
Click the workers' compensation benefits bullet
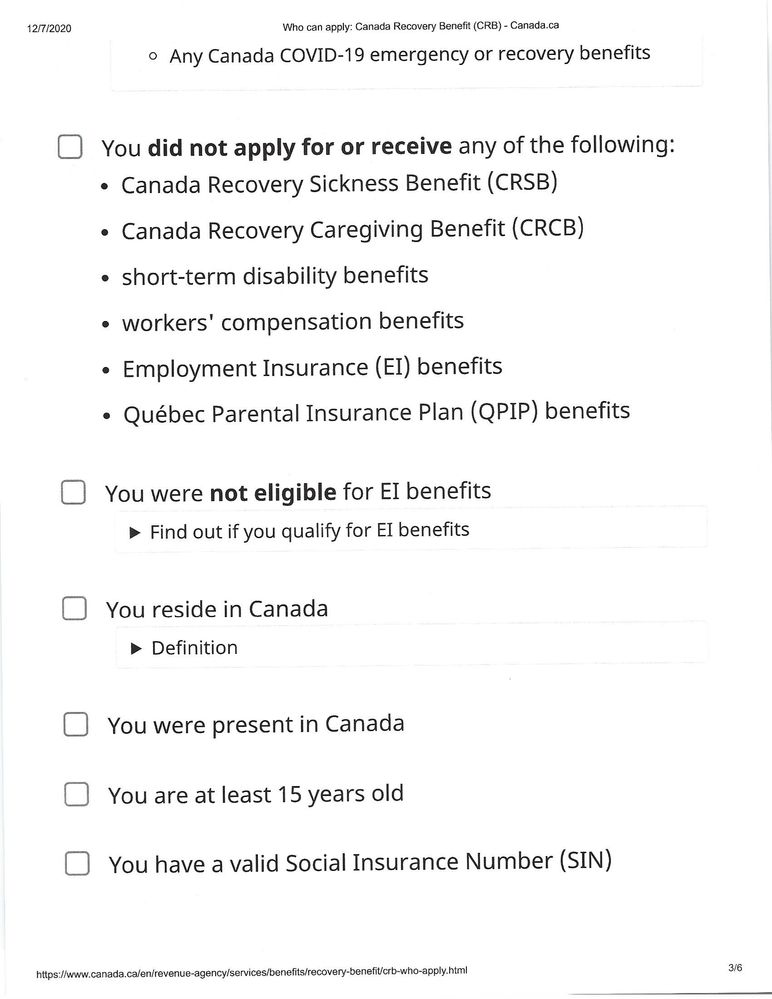[292, 322]
